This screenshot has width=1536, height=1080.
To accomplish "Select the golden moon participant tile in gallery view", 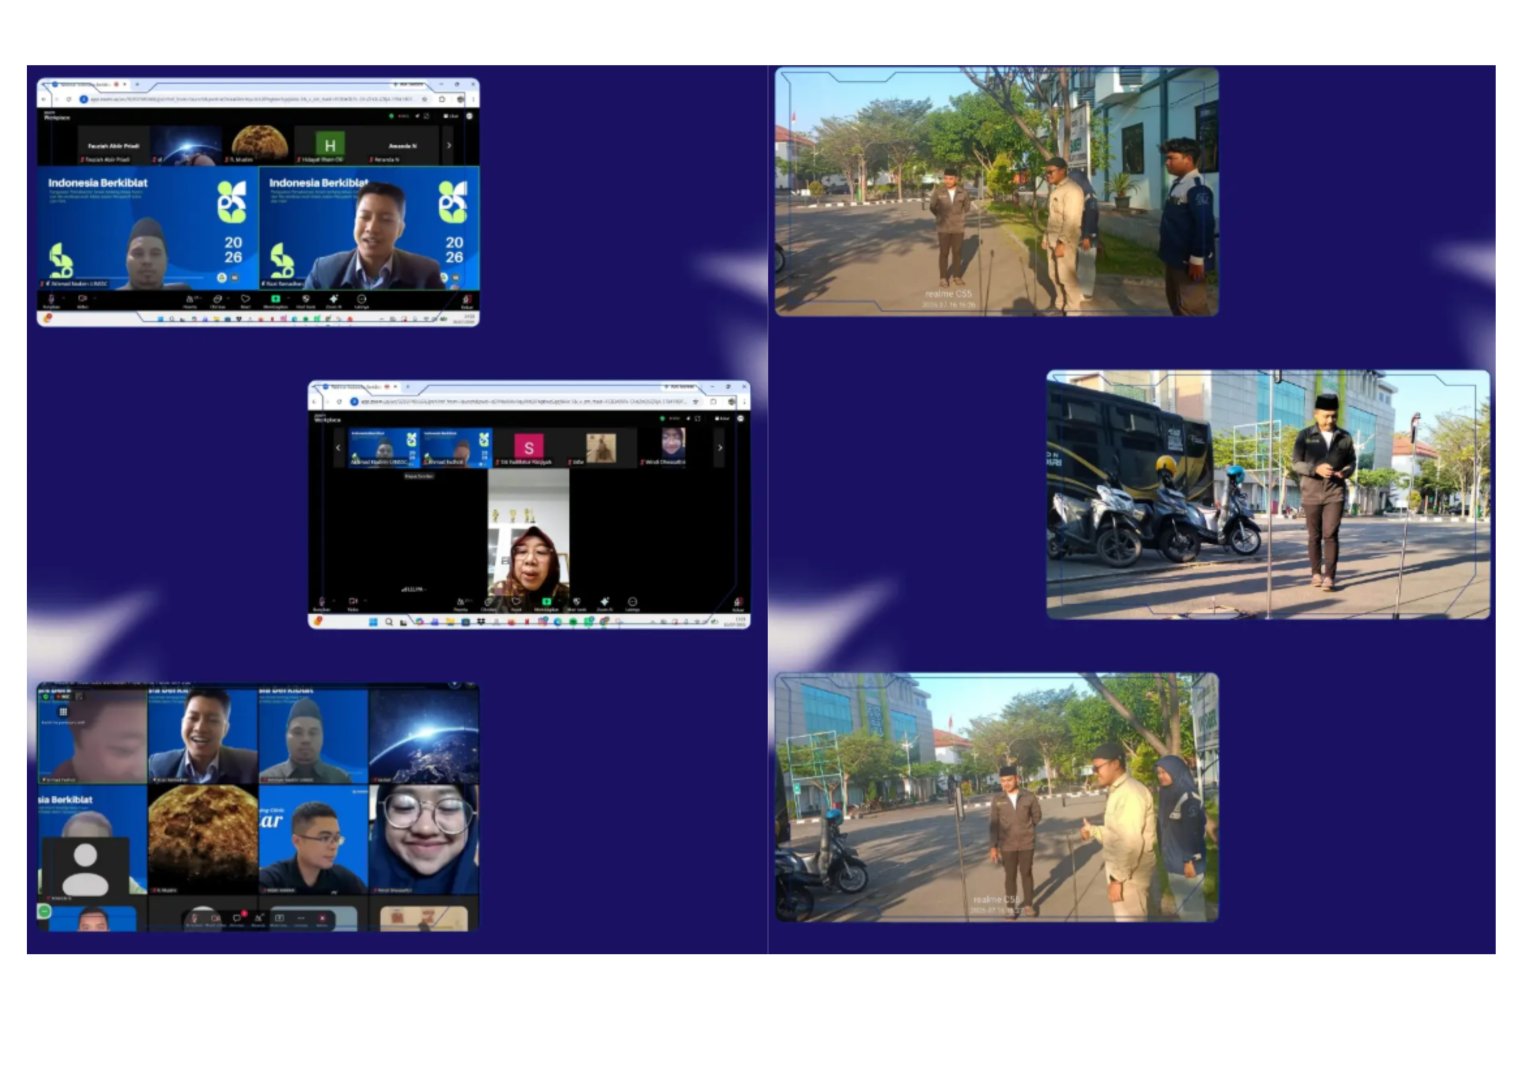I will [203, 839].
